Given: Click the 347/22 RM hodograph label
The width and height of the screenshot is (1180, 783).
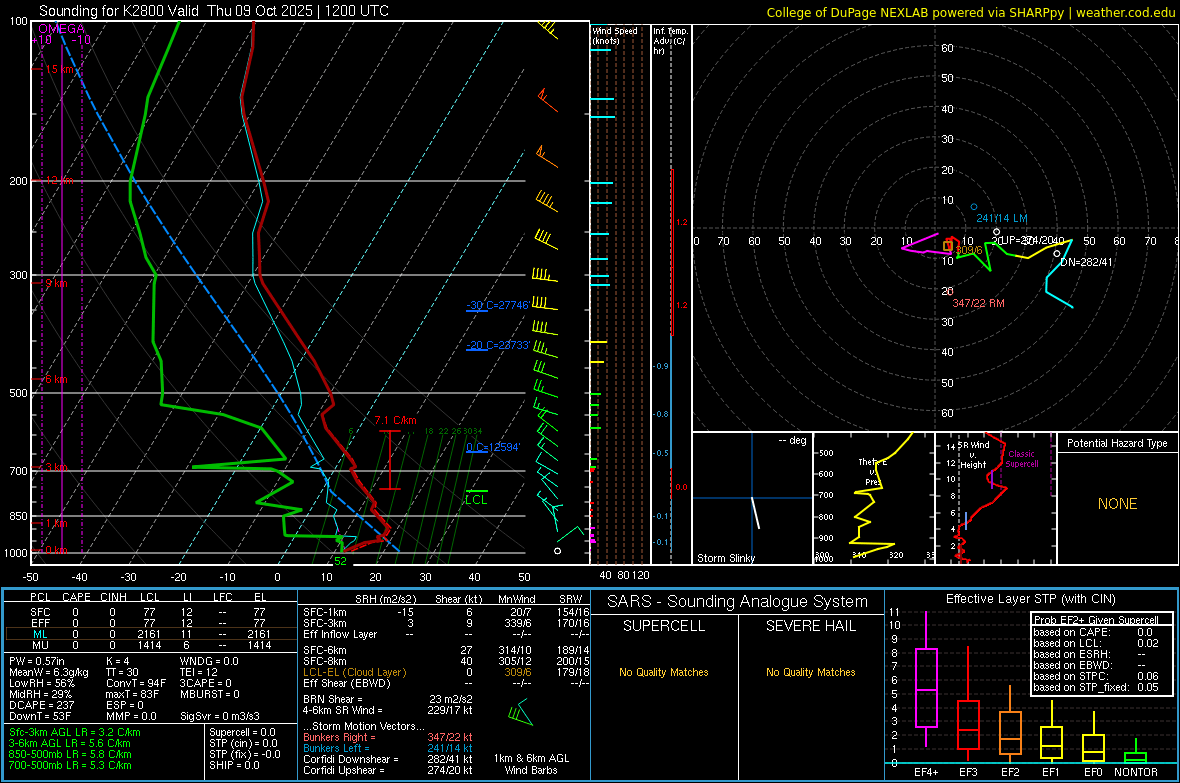Looking at the screenshot, I should pos(978,303).
